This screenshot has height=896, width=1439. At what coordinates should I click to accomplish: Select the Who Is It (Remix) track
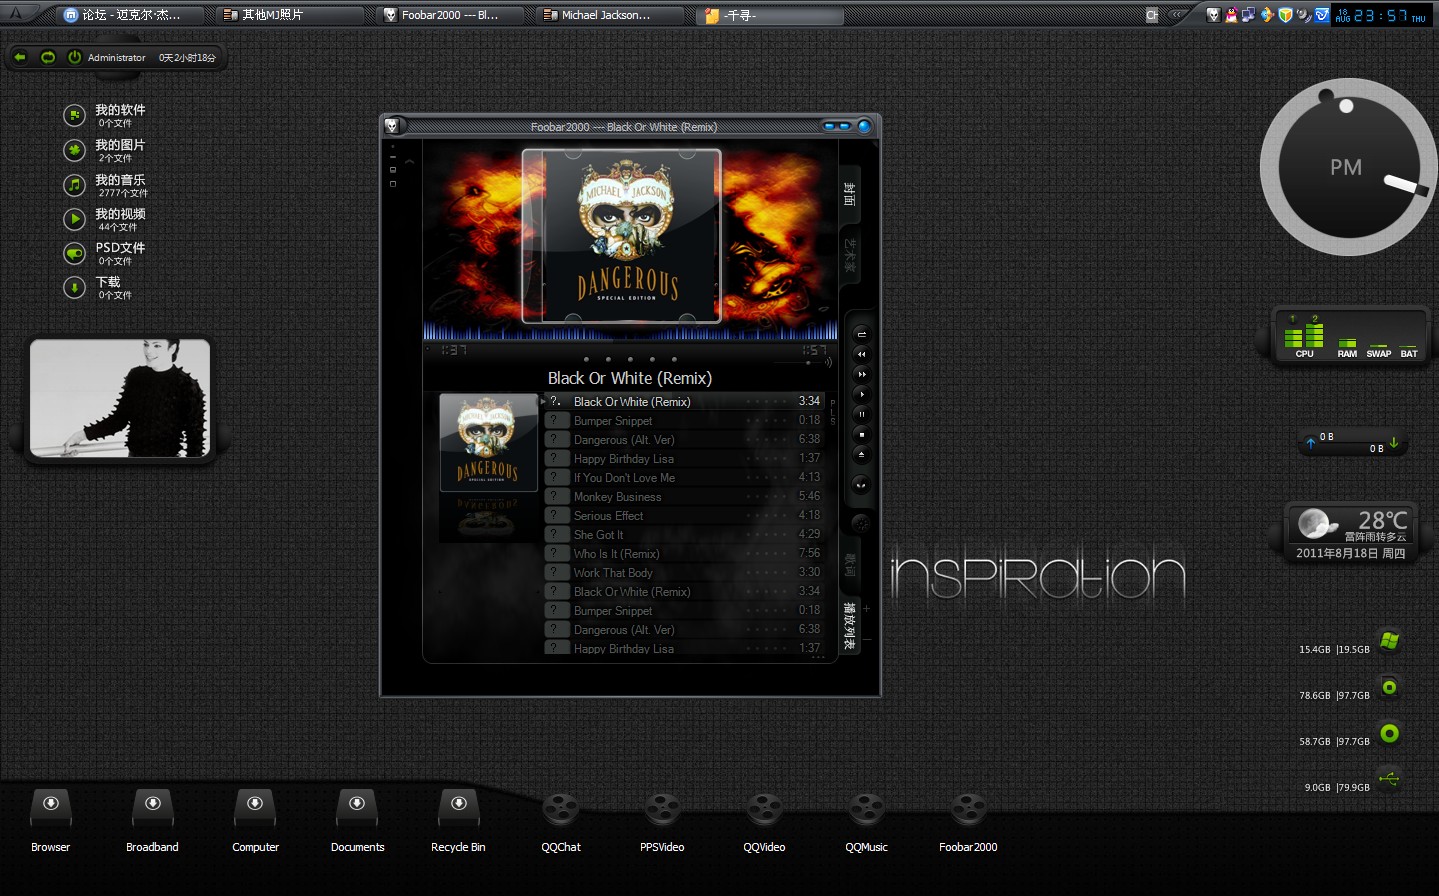(x=683, y=554)
